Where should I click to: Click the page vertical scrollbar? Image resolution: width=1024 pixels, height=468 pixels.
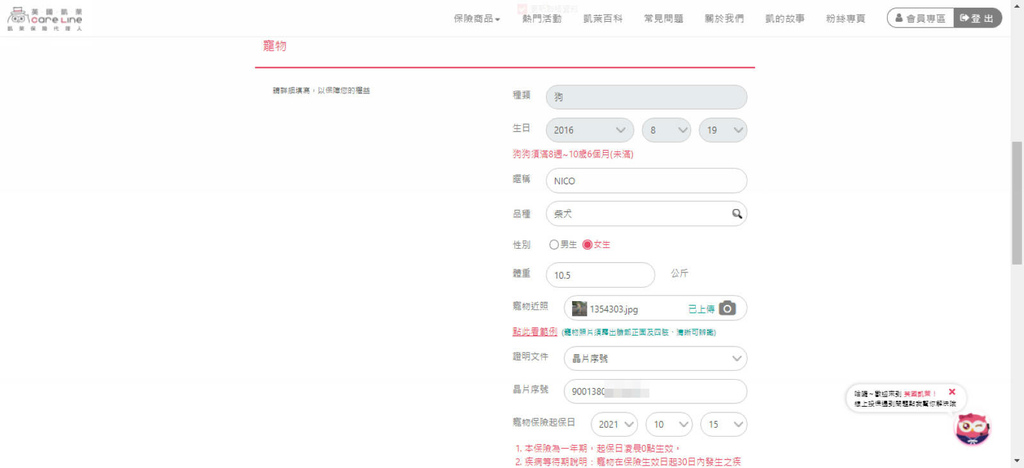(x=1017, y=202)
